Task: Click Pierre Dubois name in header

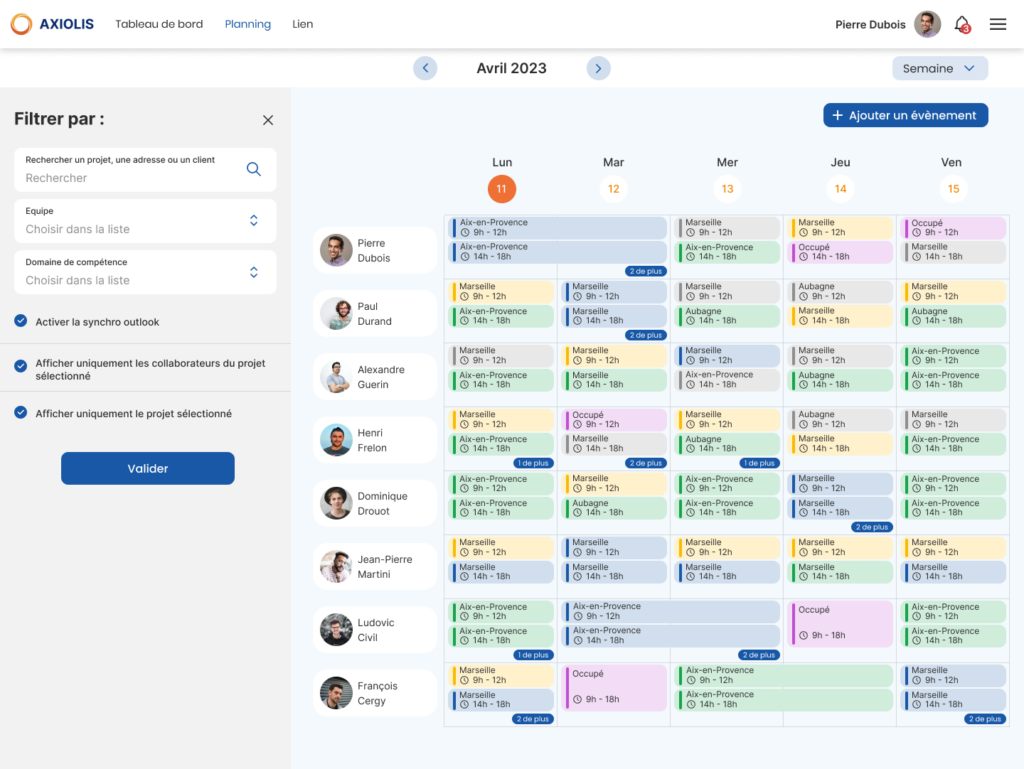Action: point(870,25)
